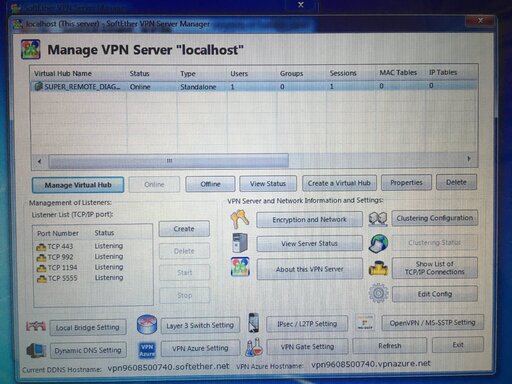Click the Clustering Status button
The height and width of the screenshot is (384, 512).
coord(435,243)
